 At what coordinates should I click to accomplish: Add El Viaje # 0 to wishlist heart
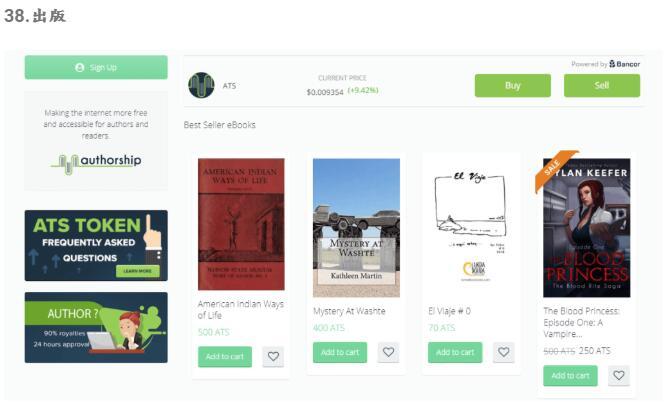coord(504,352)
